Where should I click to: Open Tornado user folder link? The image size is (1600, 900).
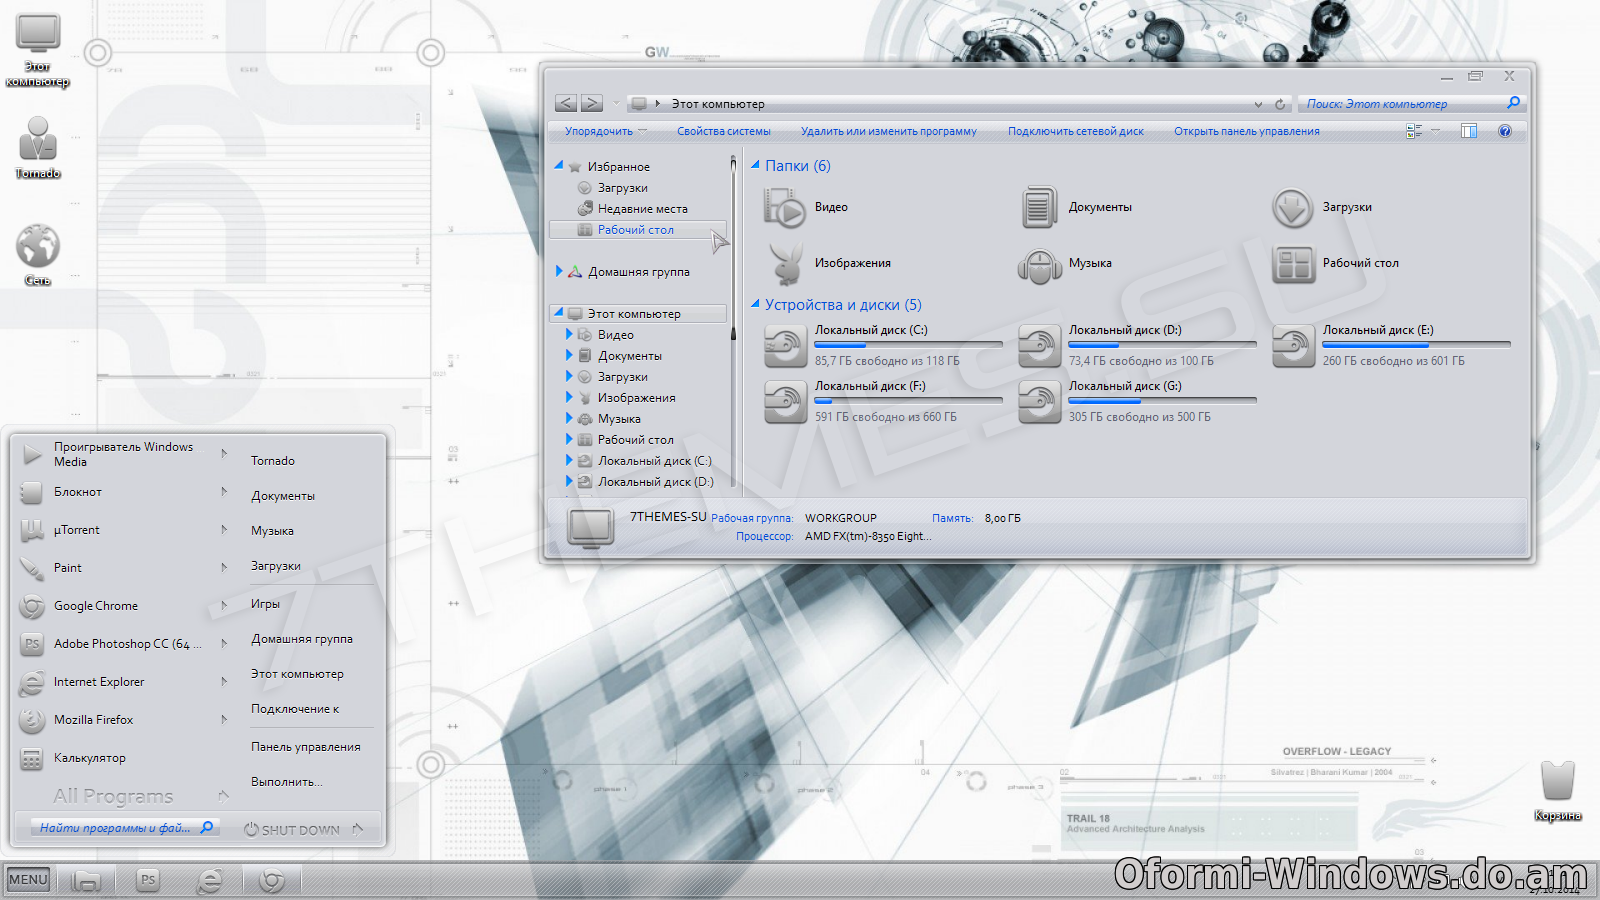tap(273, 461)
